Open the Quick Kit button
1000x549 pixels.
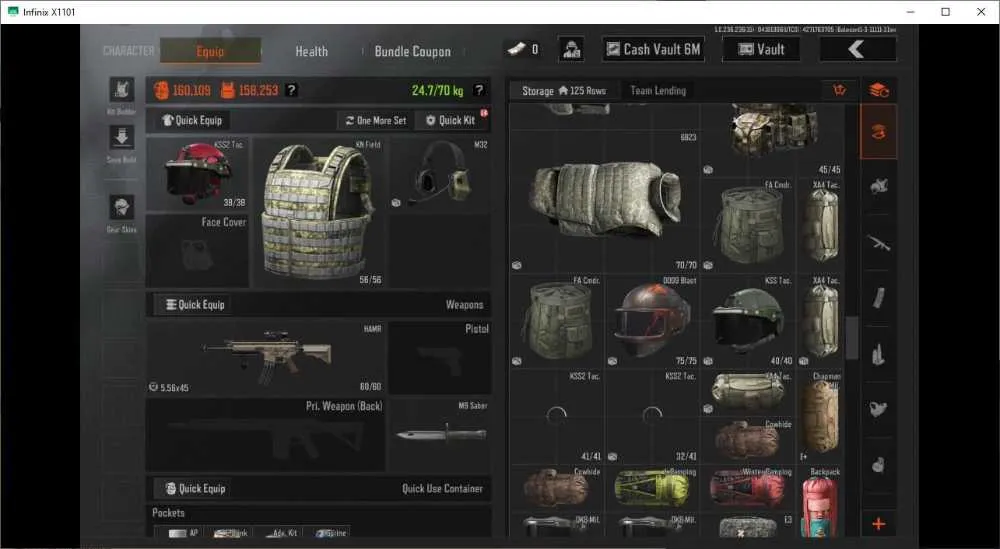[x=451, y=120]
